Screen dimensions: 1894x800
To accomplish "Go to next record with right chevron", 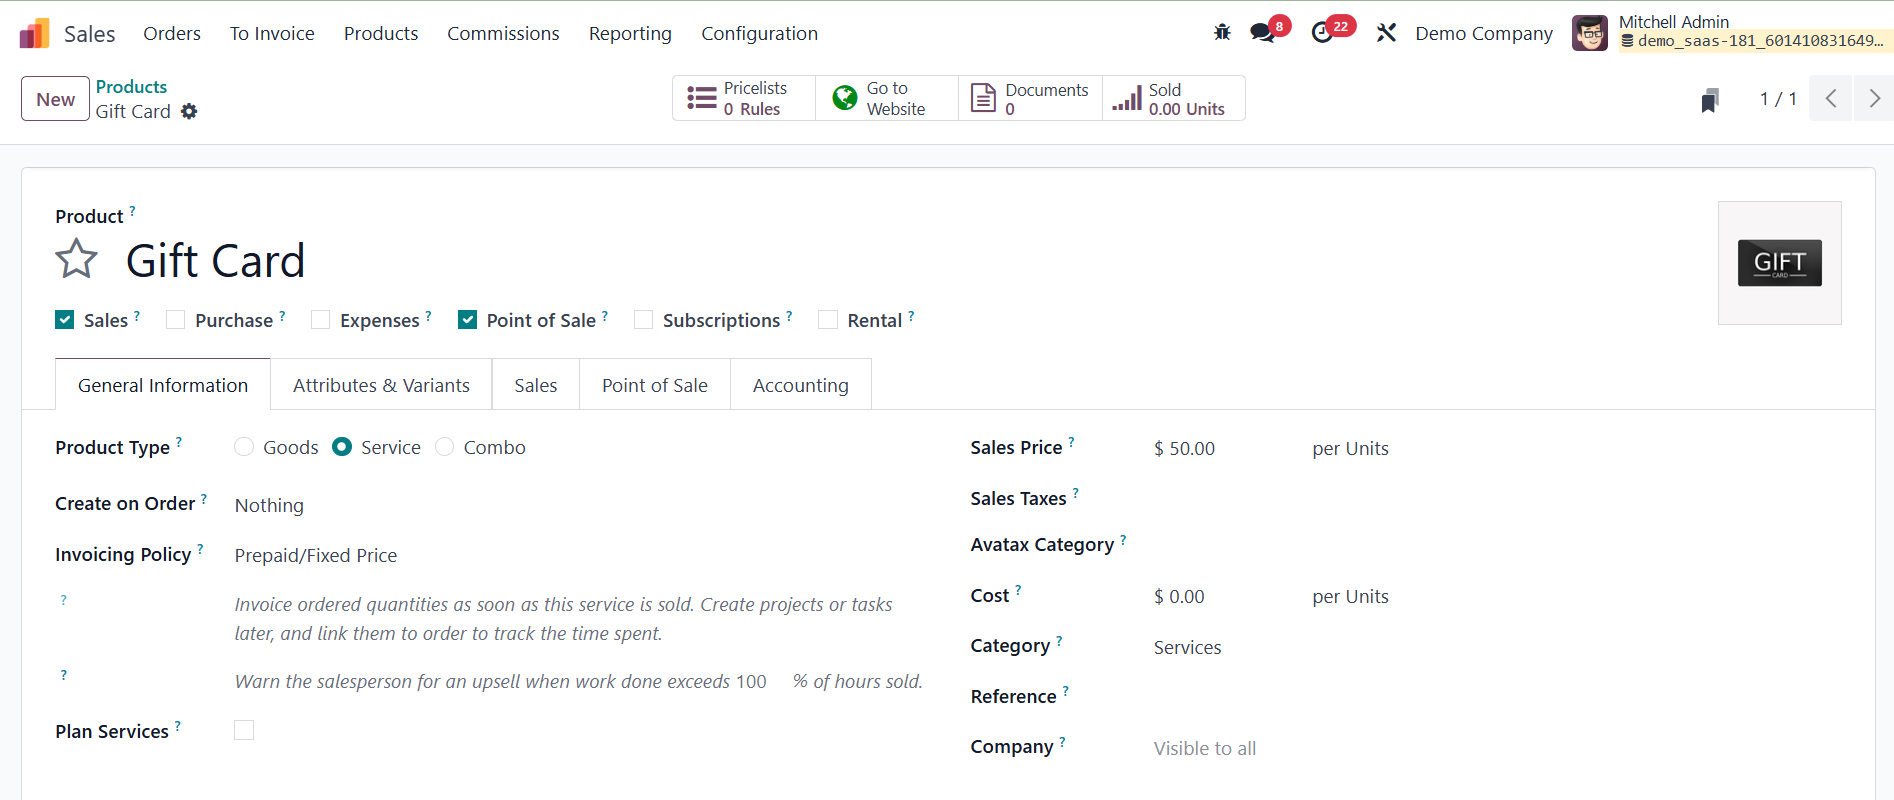I will (1874, 99).
